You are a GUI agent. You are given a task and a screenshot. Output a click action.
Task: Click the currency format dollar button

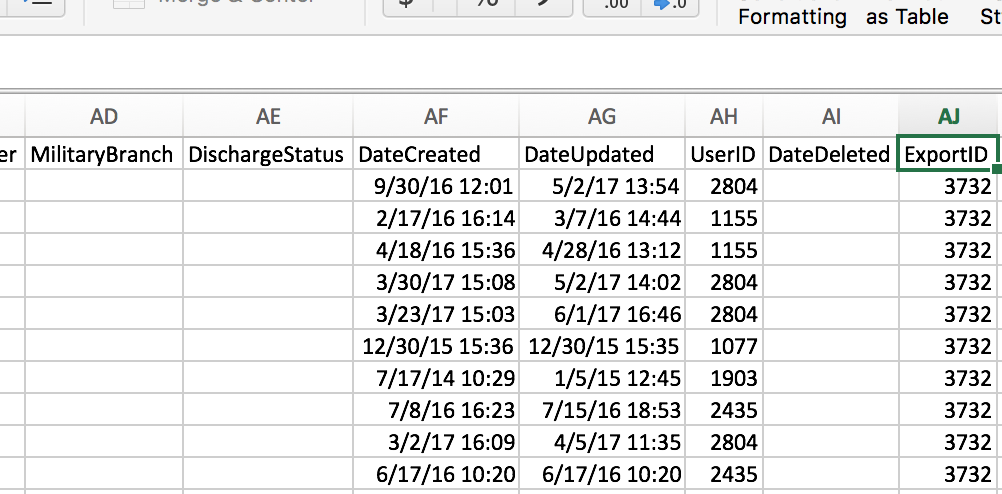tap(408, 5)
